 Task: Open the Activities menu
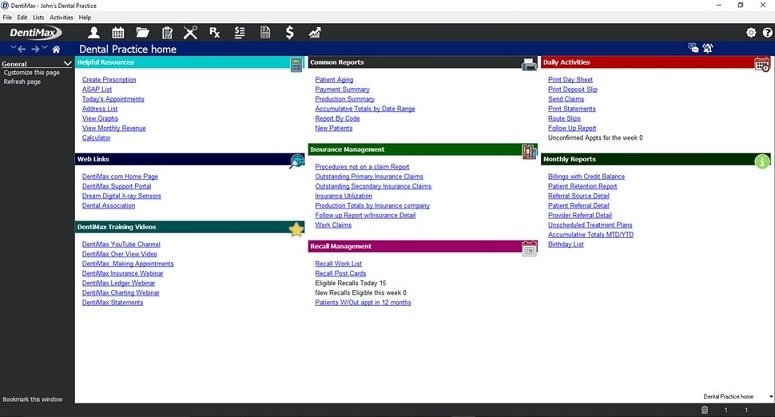[x=61, y=17]
